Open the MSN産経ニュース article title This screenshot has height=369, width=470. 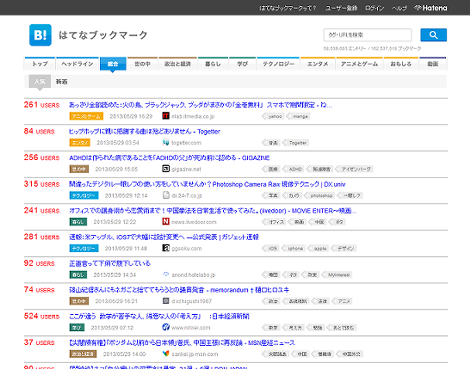tap(182, 342)
